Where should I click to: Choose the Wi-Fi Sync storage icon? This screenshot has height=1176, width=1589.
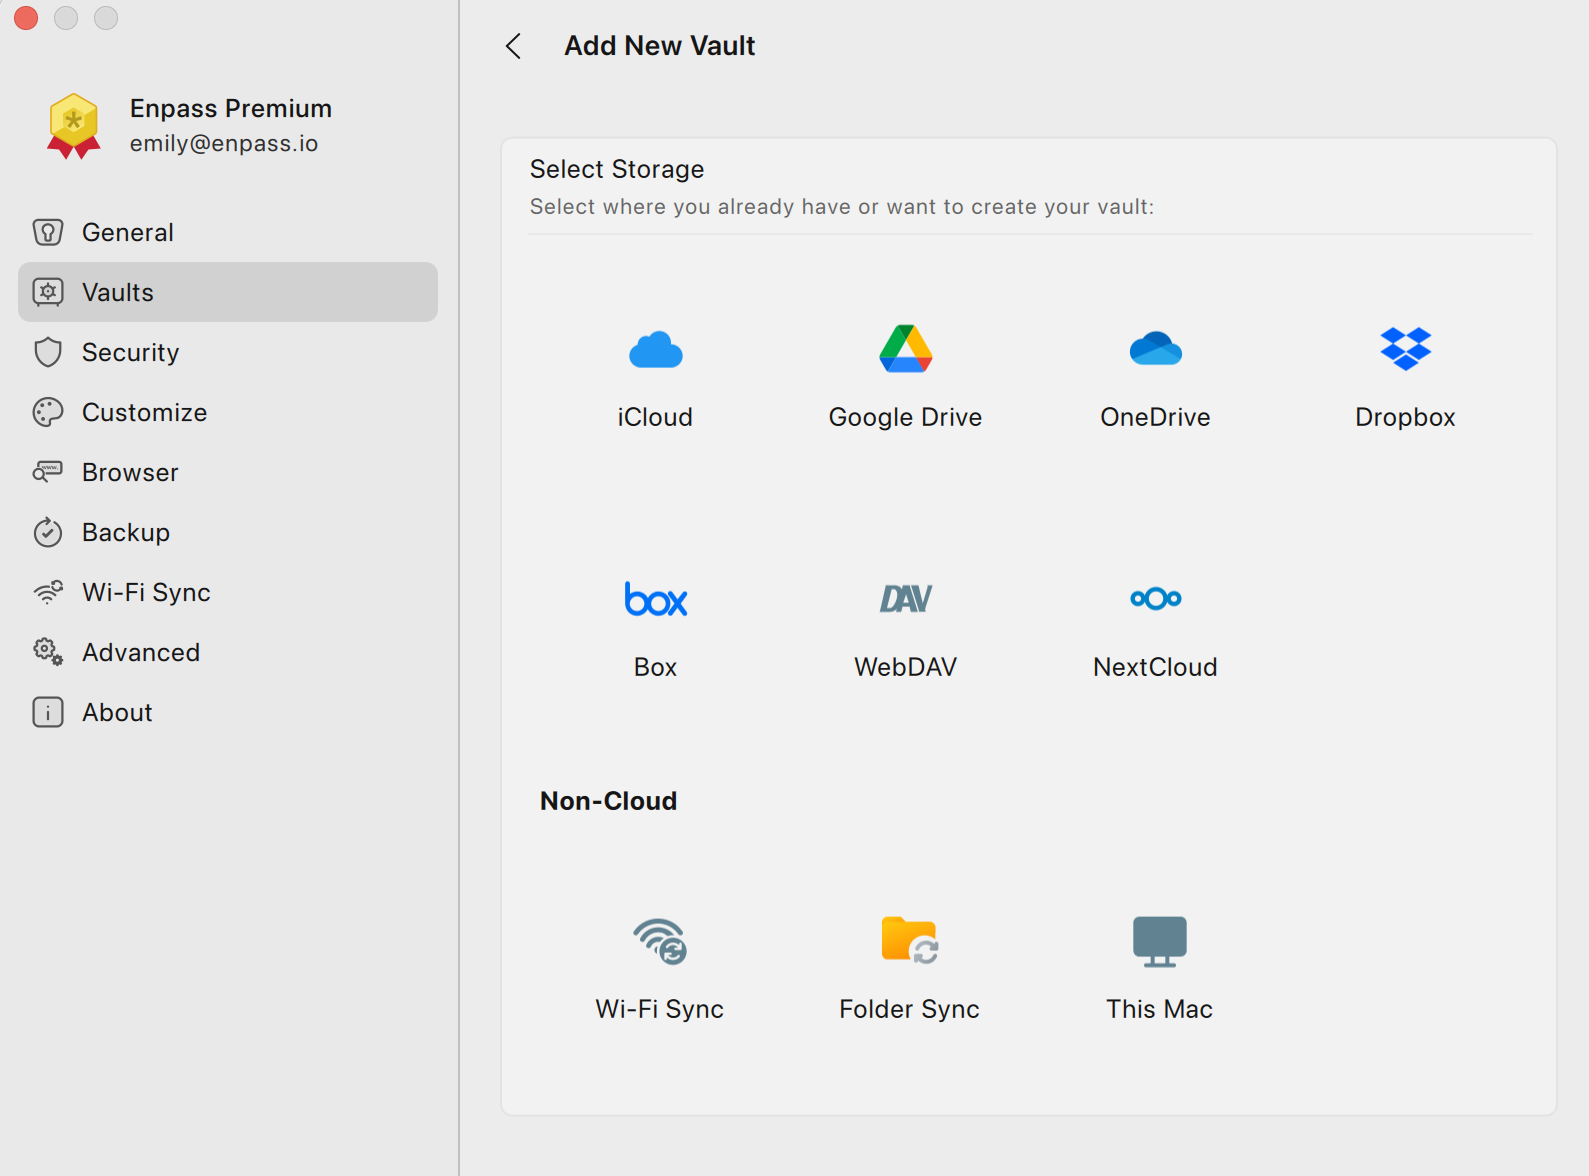[x=660, y=941]
